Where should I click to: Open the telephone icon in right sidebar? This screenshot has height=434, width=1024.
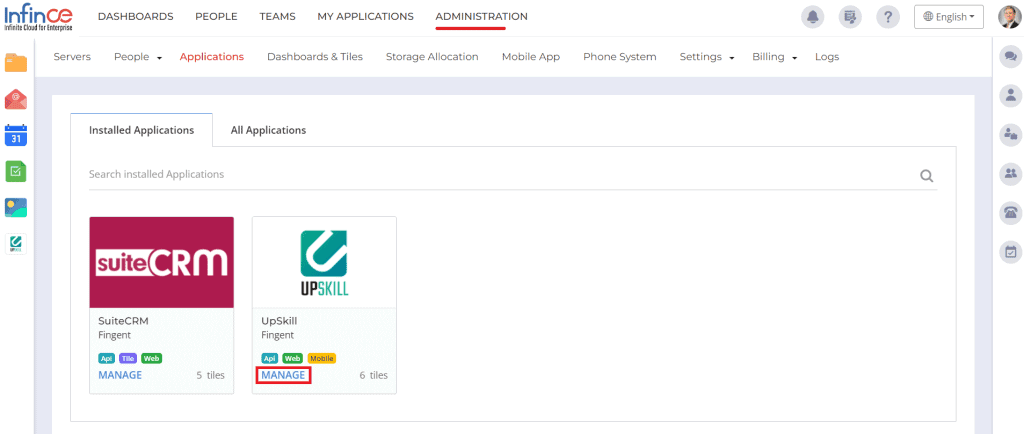click(1011, 213)
